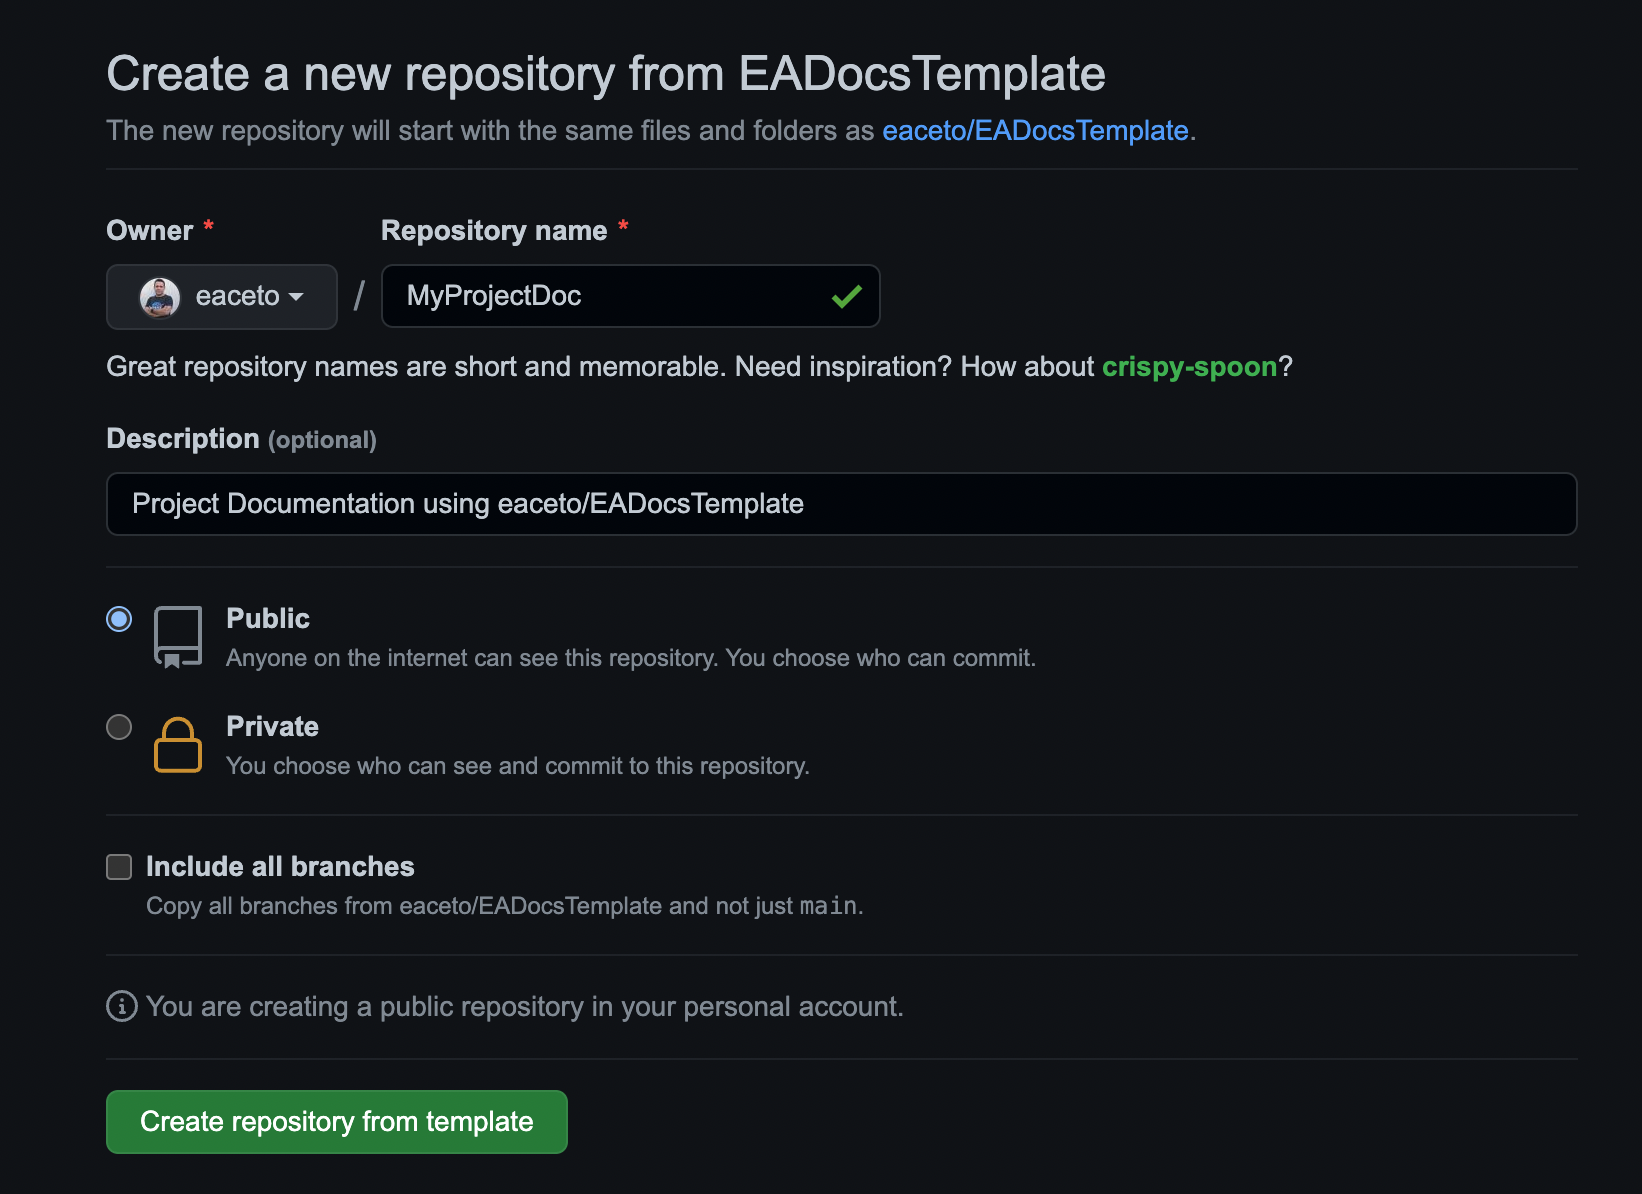Viewport: 1642px width, 1194px height.
Task: Click the dropdown caret next to eaceto
Action: click(x=296, y=297)
